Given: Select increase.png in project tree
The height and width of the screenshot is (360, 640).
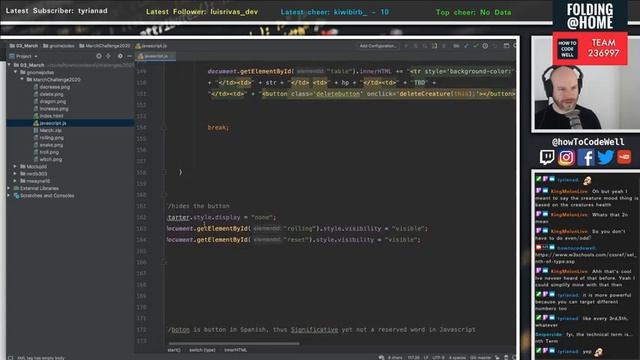Looking at the screenshot, I should tap(54, 109).
